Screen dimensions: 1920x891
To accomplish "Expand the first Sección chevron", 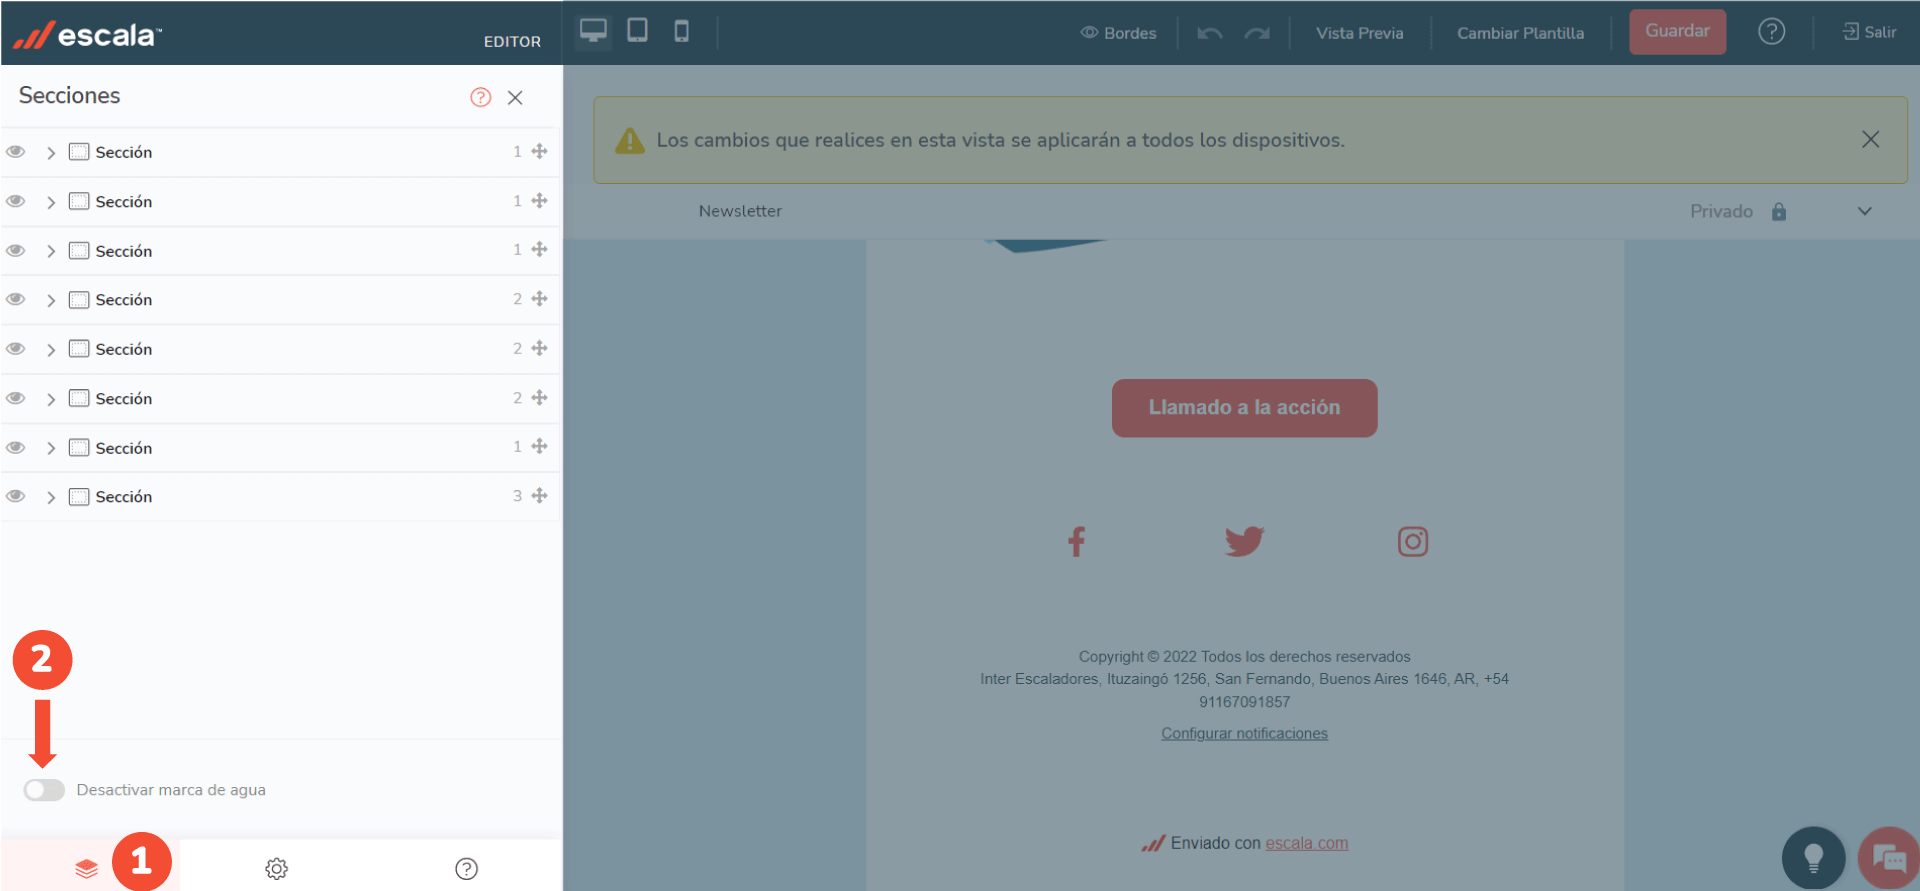I will 51,153.
